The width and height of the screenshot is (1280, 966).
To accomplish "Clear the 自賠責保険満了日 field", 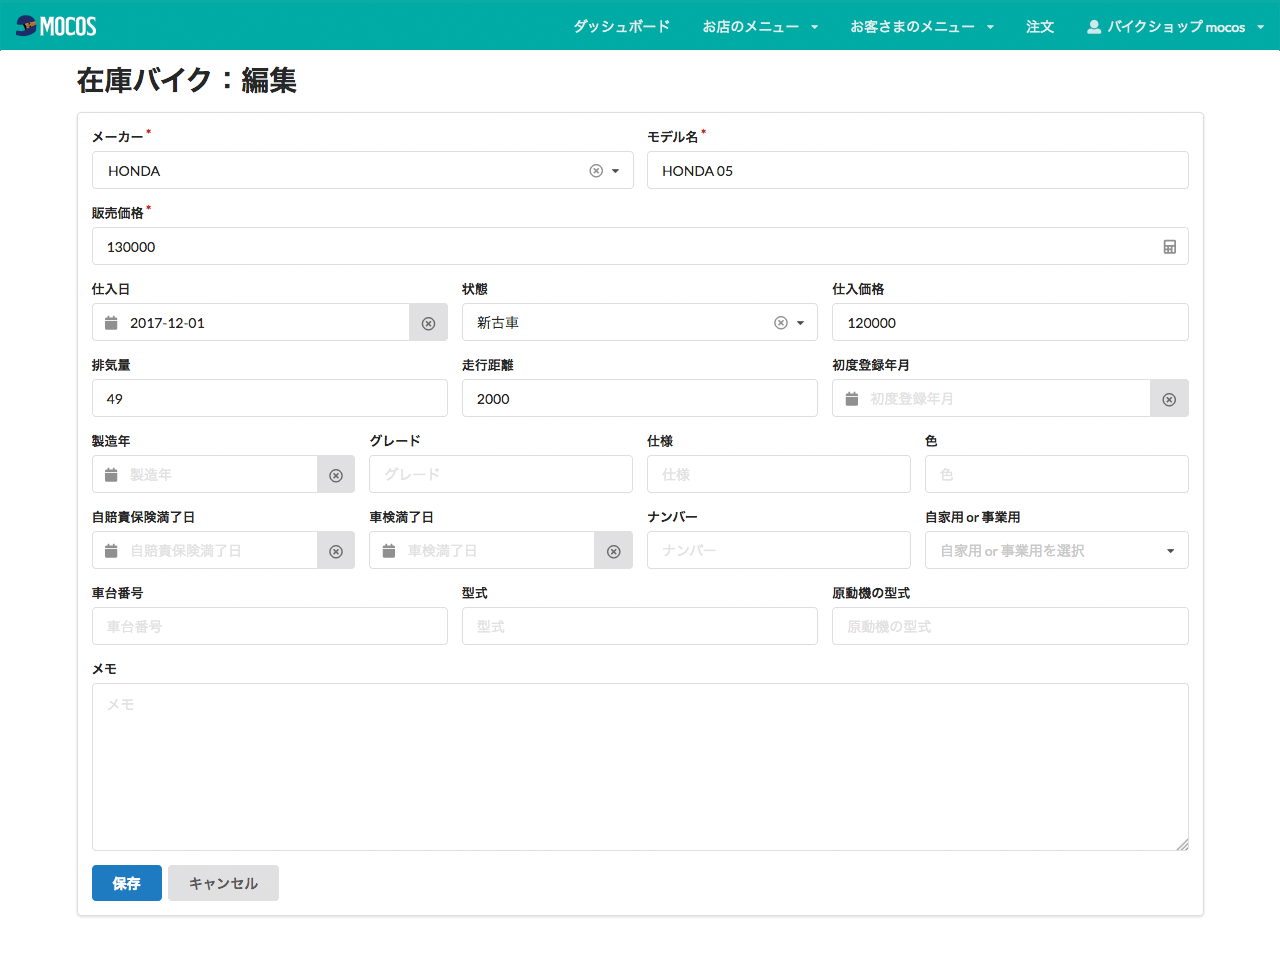I will point(336,551).
